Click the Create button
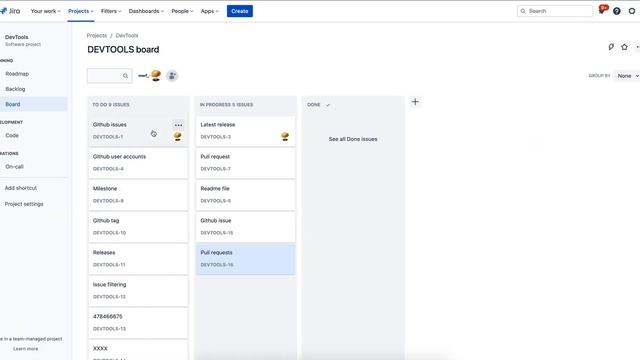 pos(240,11)
